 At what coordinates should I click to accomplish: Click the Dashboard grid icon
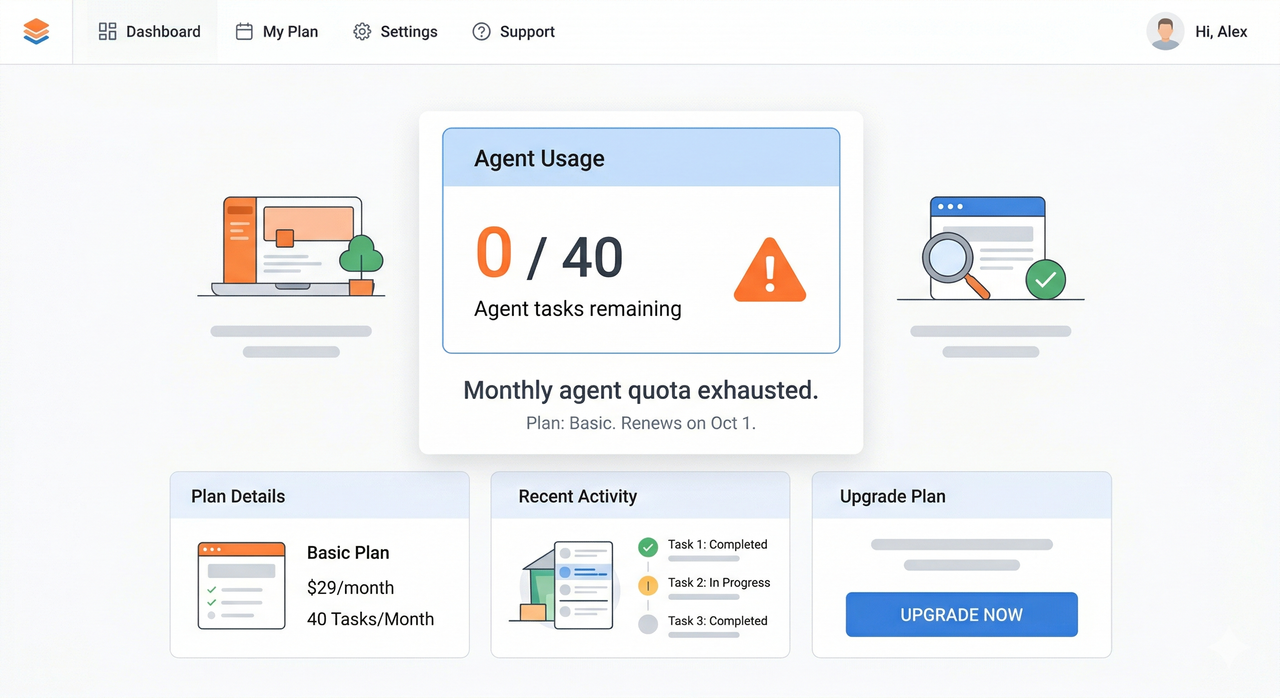click(x=107, y=32)
